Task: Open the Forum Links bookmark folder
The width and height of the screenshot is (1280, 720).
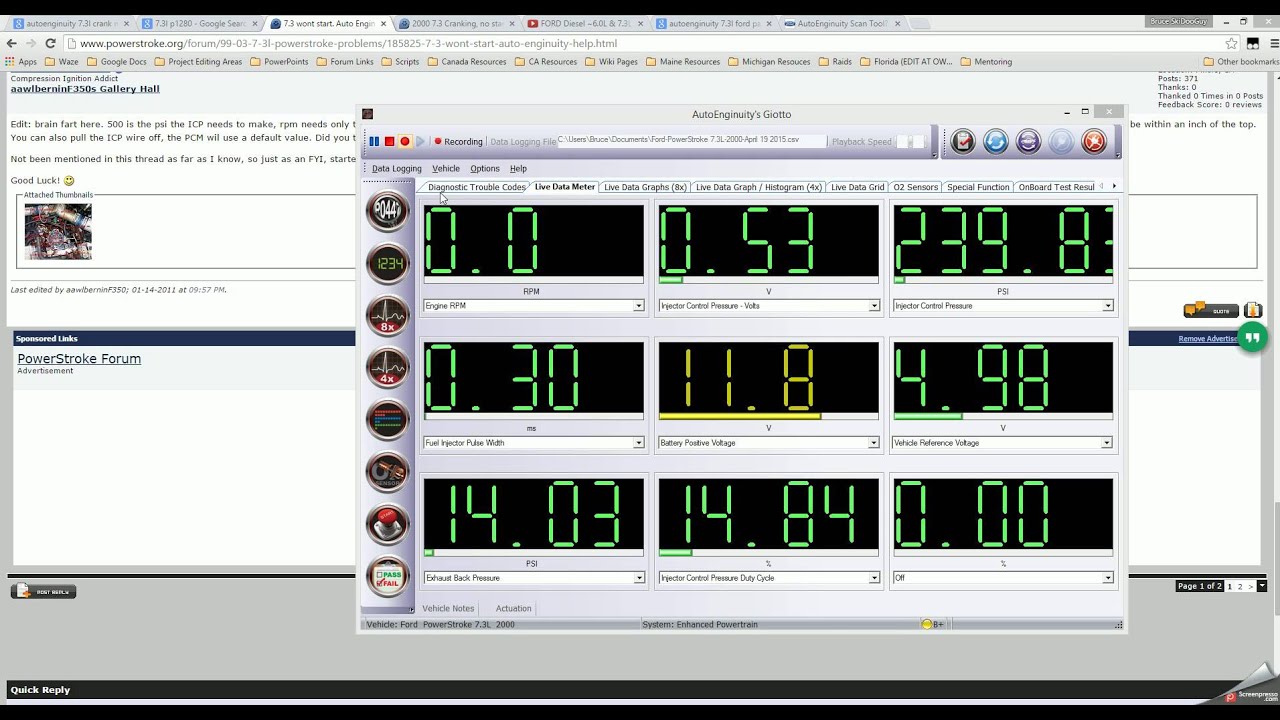Action: pos(345,62)
